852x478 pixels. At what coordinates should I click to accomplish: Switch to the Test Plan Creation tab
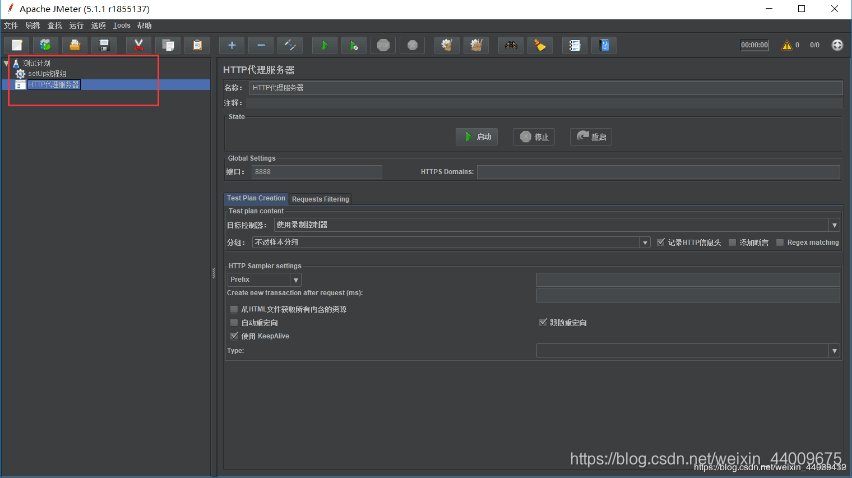point(256,198)
